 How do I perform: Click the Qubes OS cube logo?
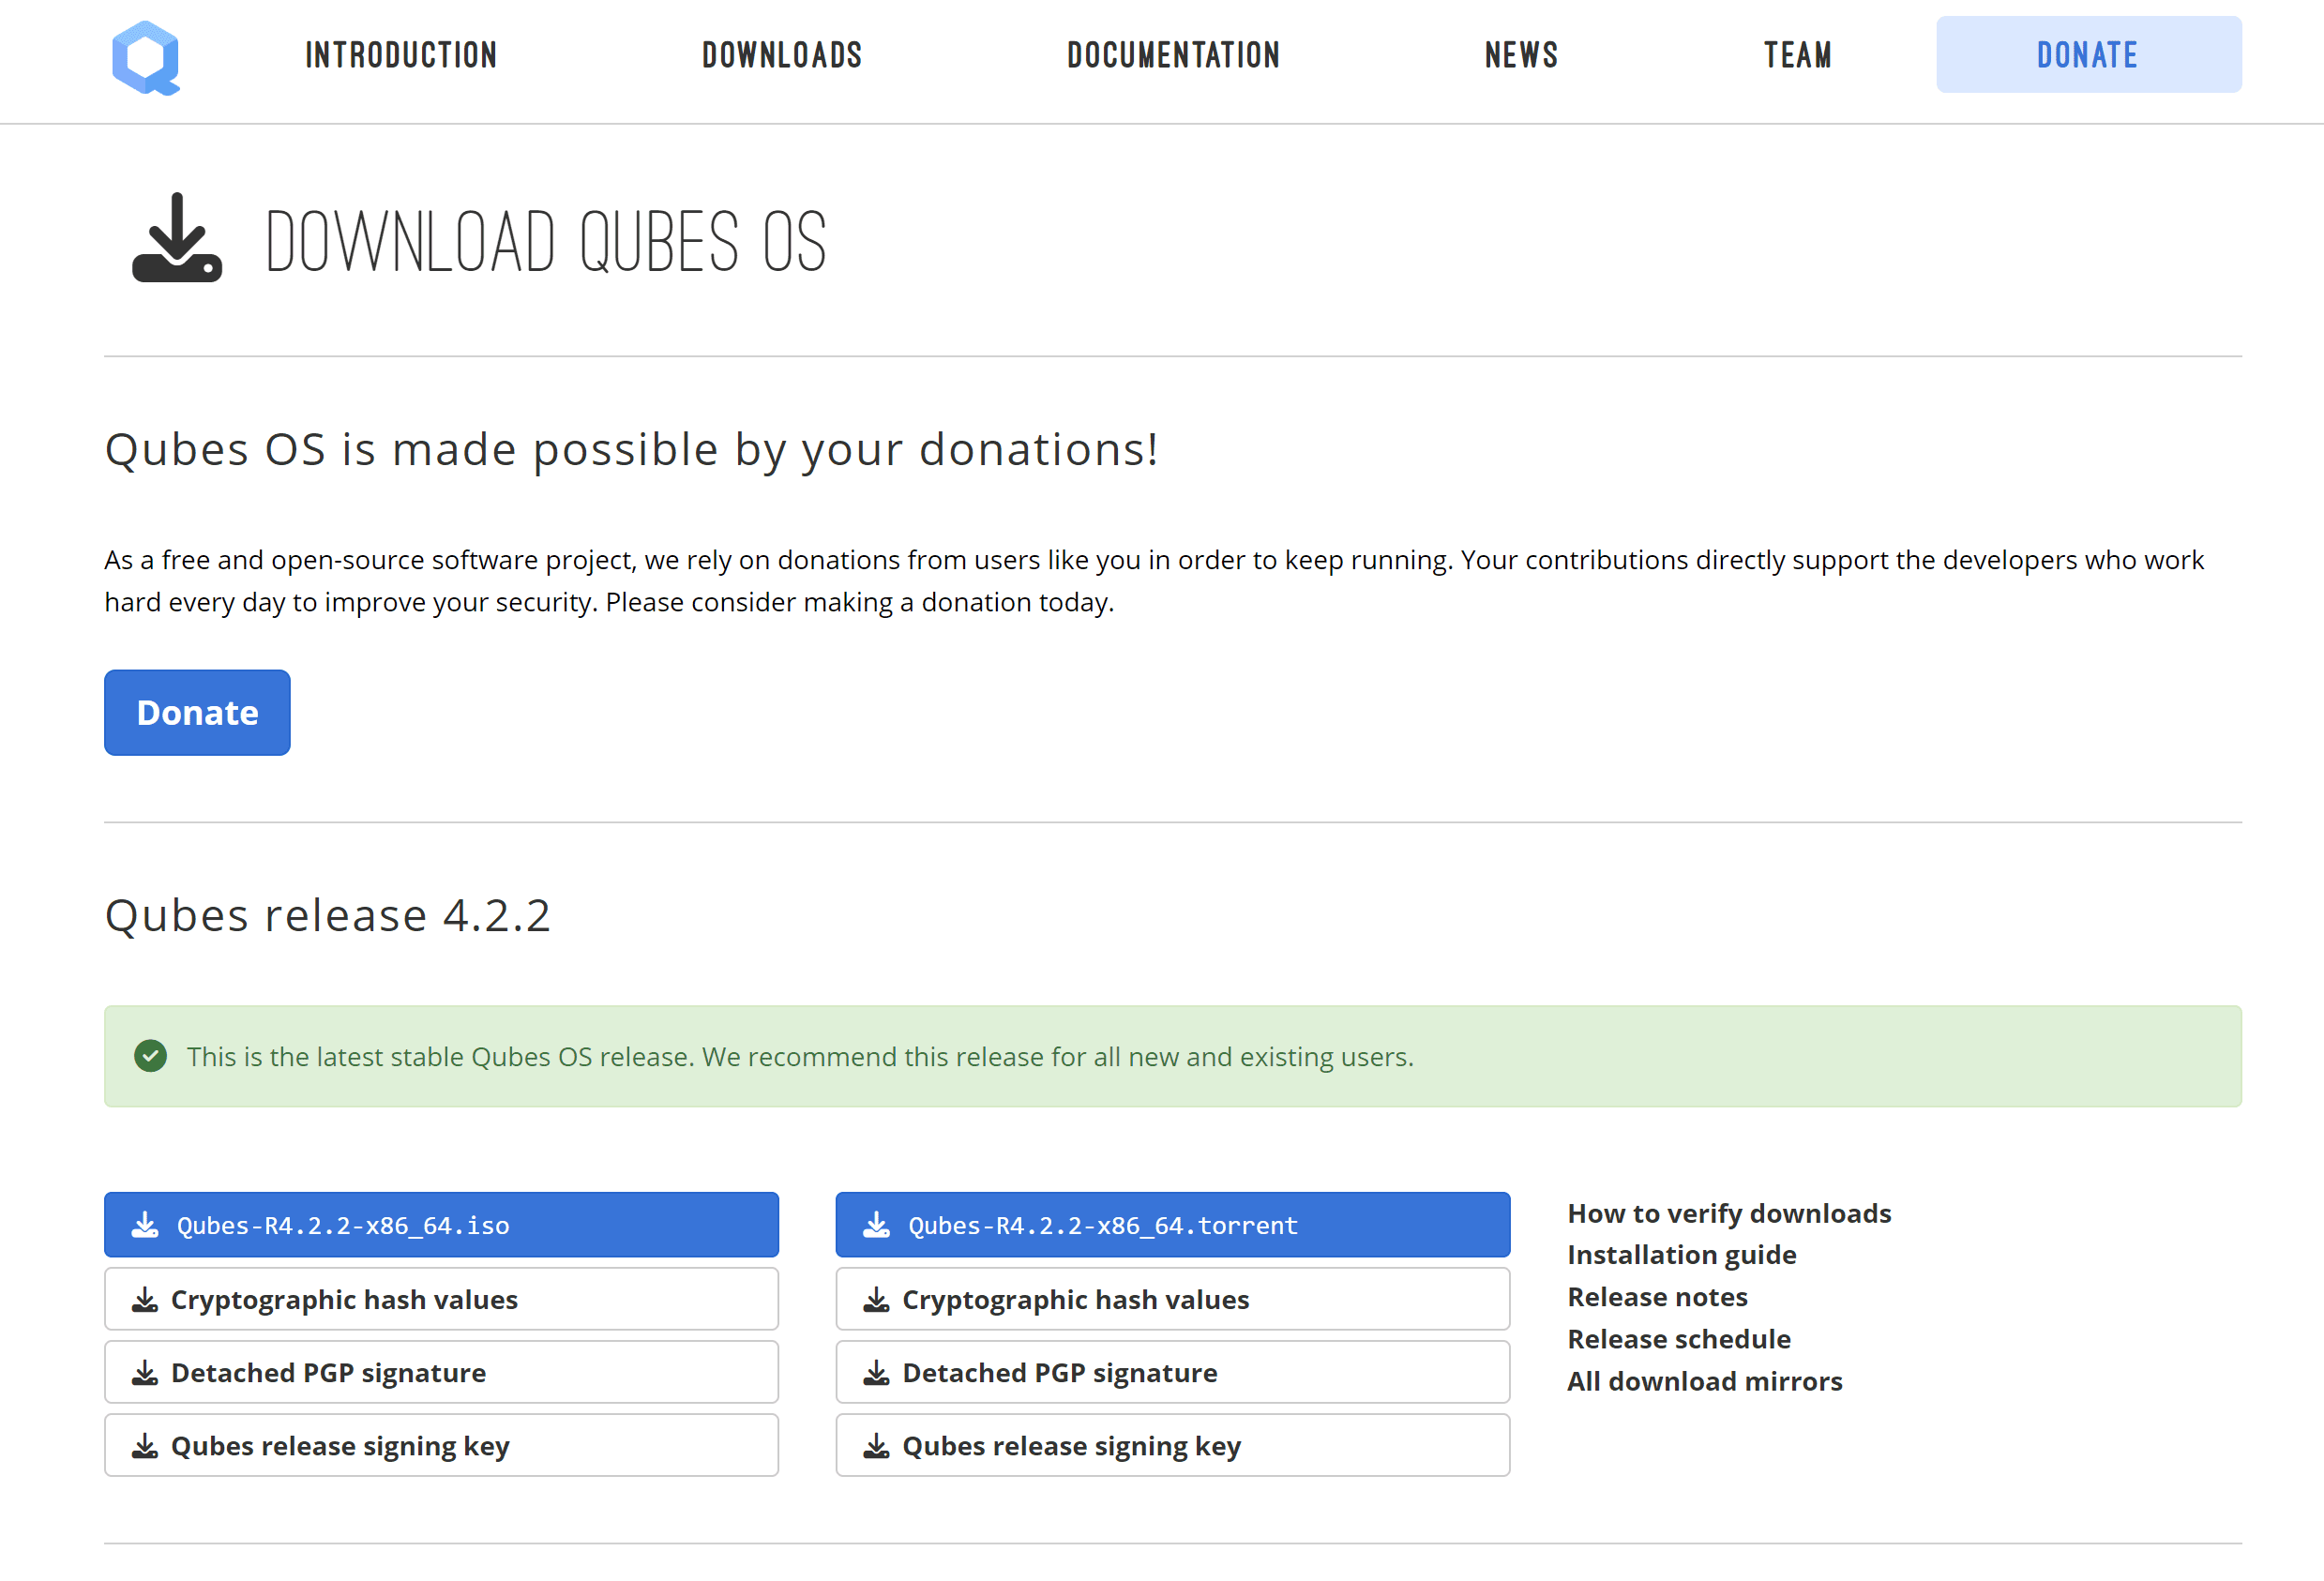pos(146,57)
